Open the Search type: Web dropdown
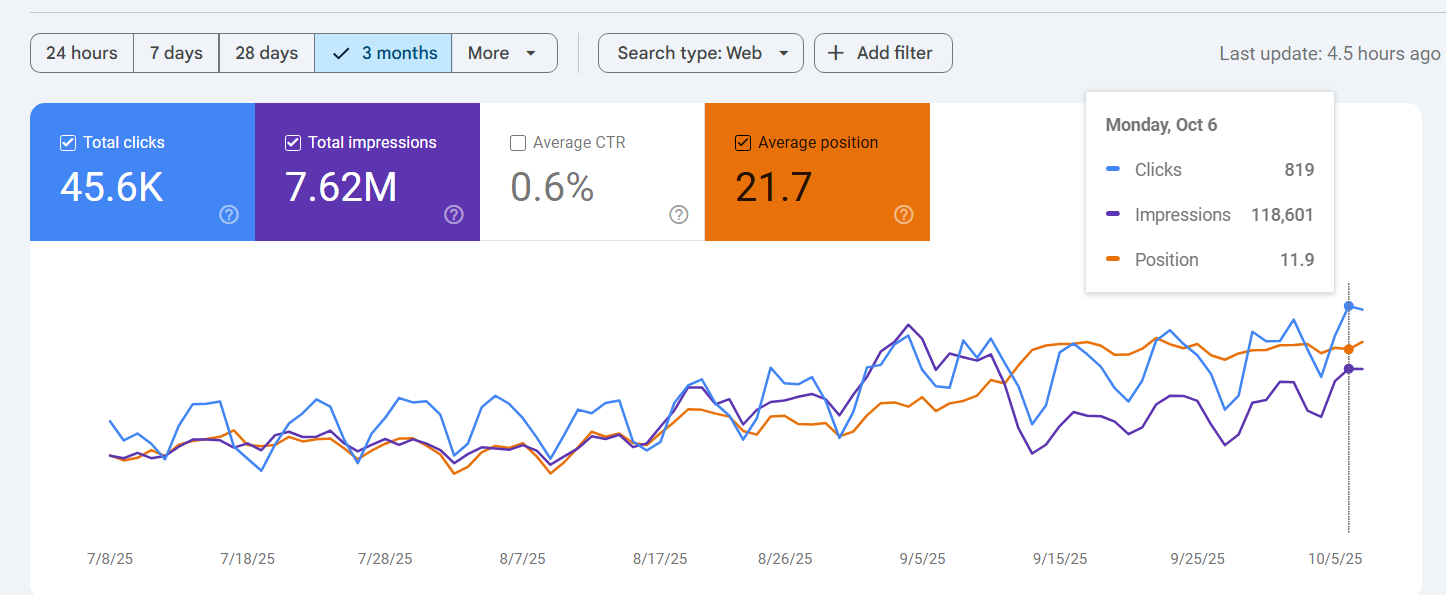1446x595 pixels. (700, 53)
